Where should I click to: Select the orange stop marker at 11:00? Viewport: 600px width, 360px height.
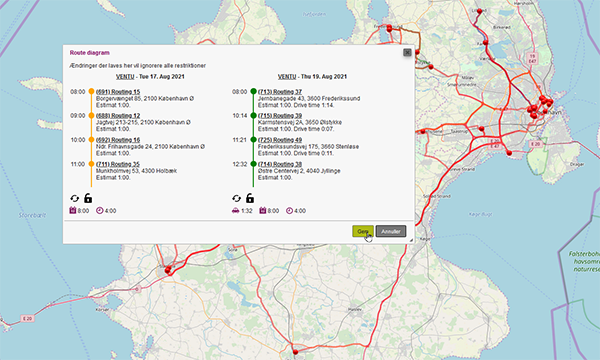tap(91, 164)
